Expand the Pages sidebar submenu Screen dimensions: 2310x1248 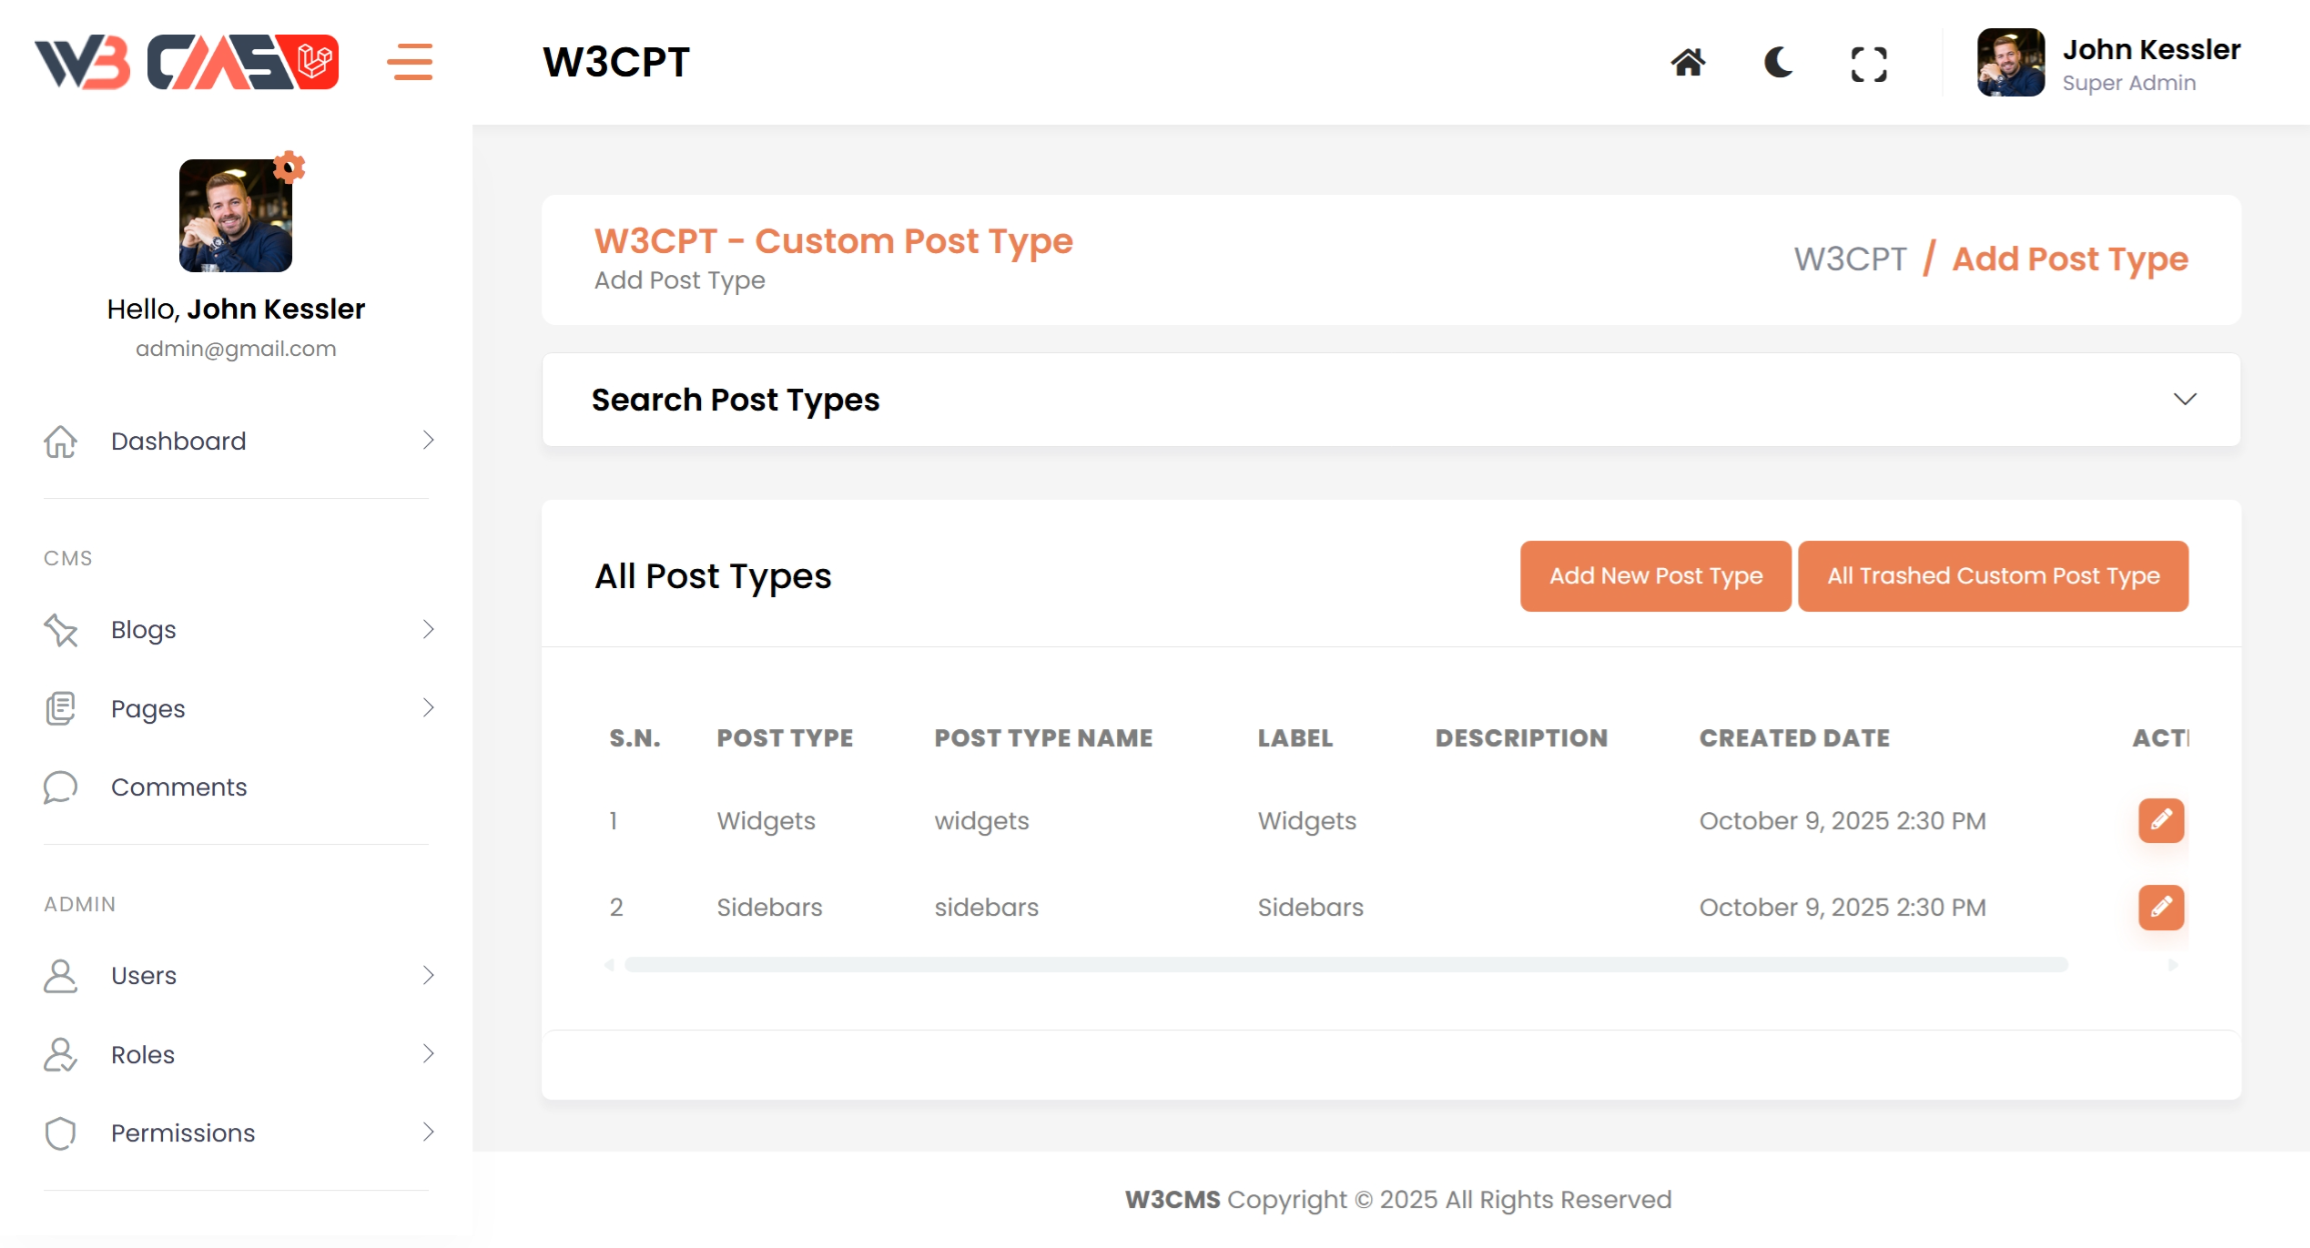[x=428, y=708]
